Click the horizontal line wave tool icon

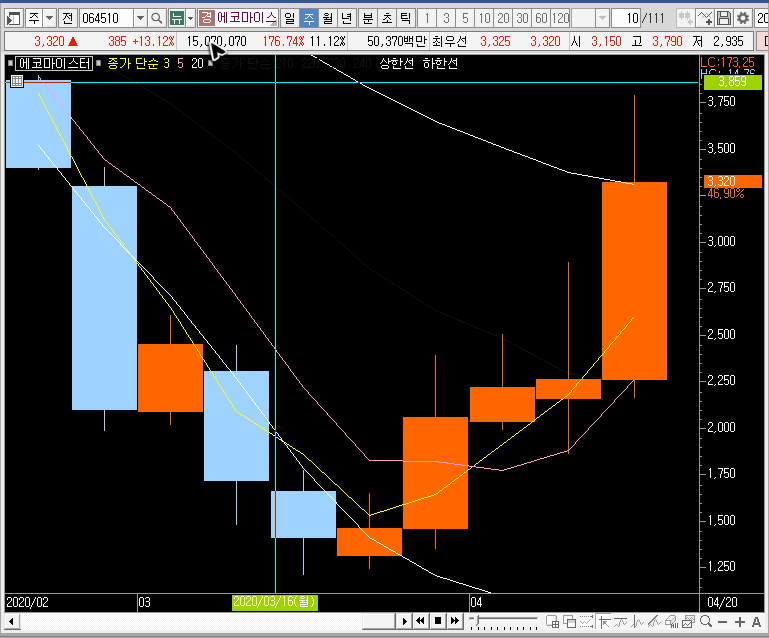pyautogui.click(x=620, y=622)
